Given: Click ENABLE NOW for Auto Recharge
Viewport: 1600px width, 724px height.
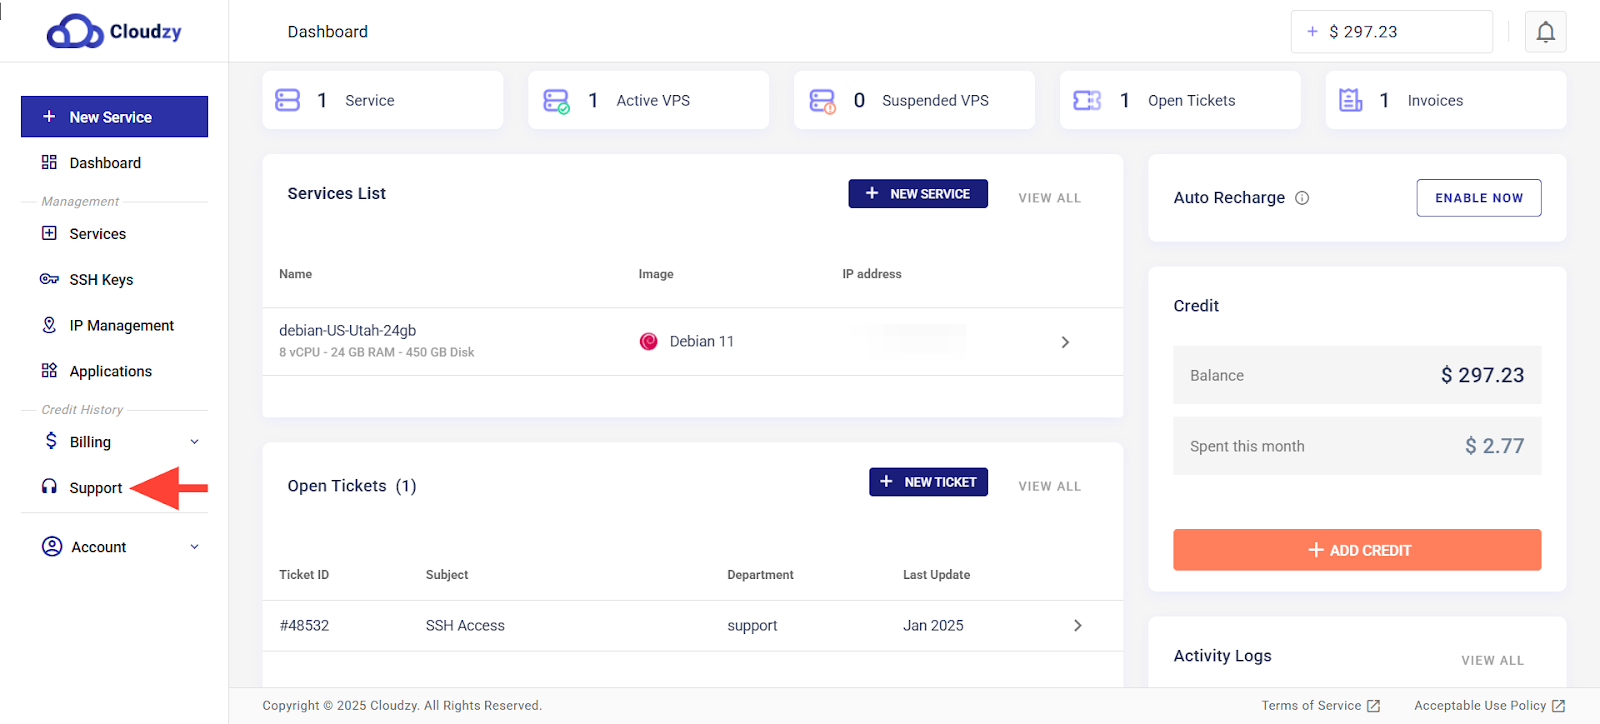Looking at the screenshot, I should tap(1479, 198).
